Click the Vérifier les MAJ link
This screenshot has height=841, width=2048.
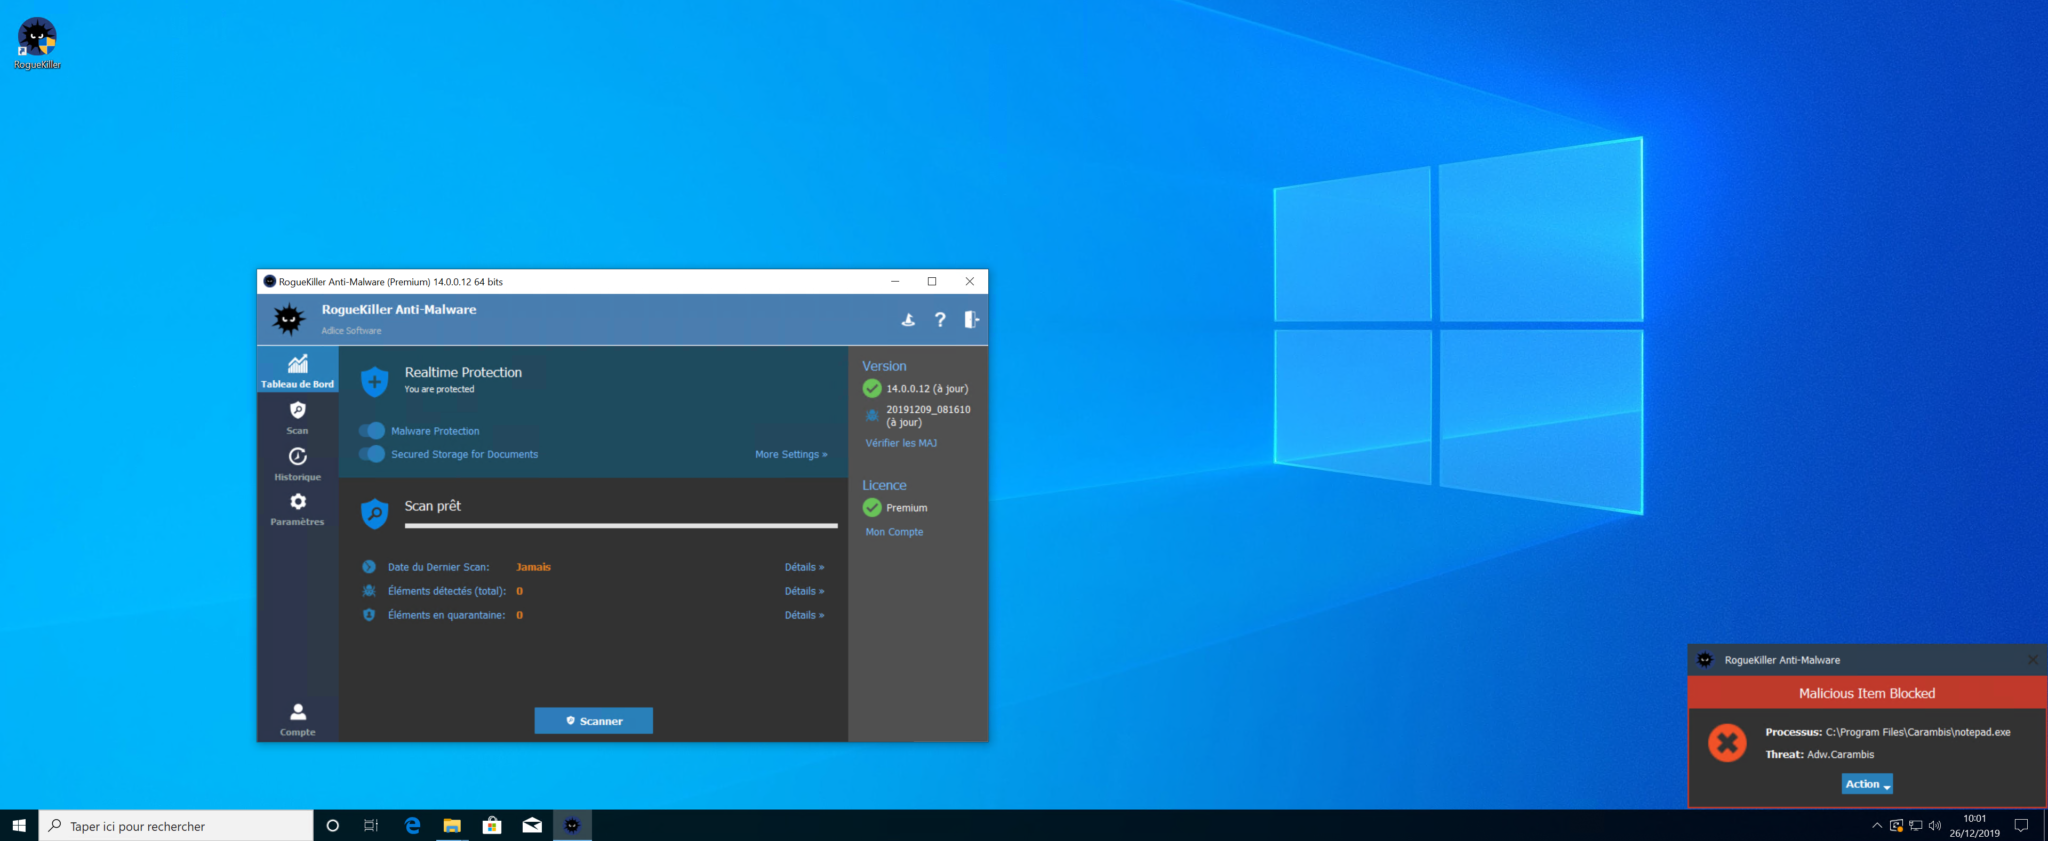901,443
